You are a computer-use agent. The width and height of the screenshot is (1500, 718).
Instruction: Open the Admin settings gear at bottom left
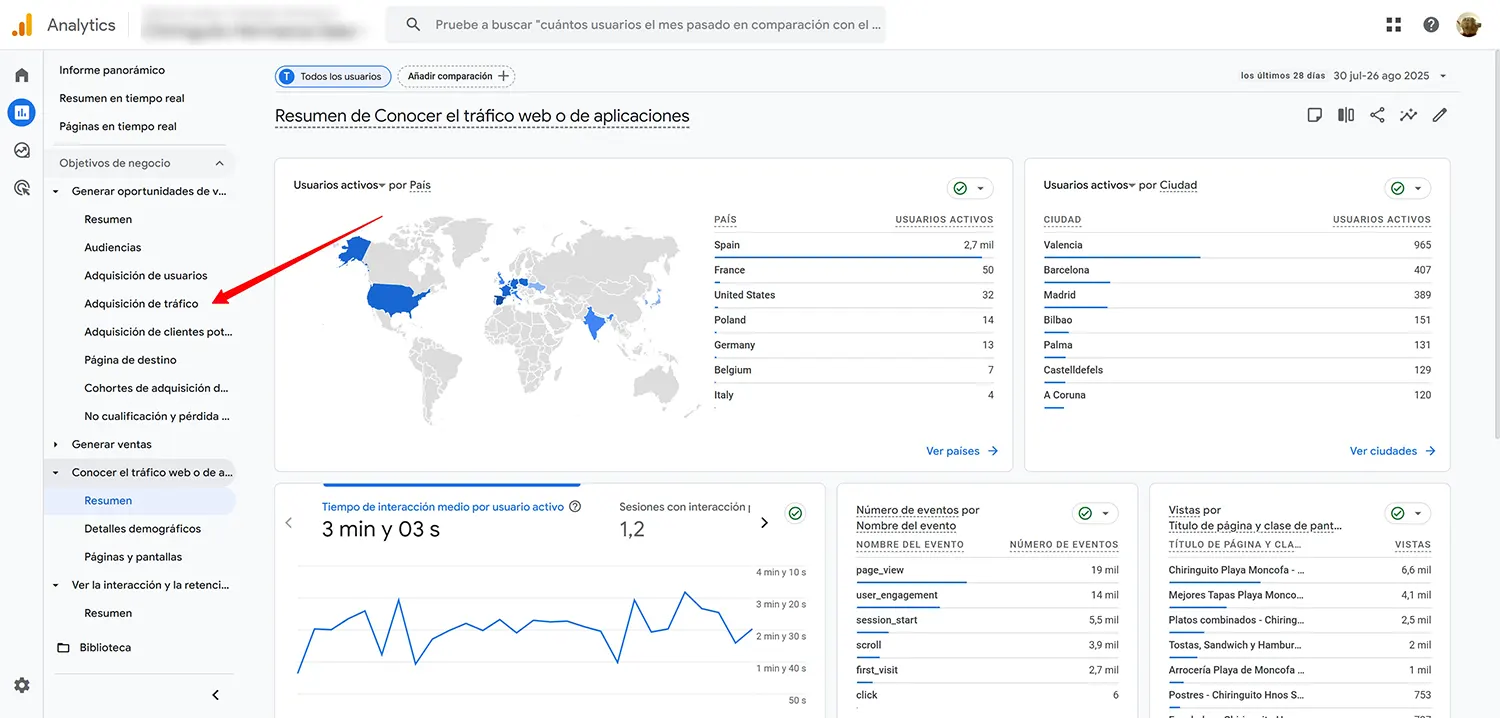[x=22, y=685]
